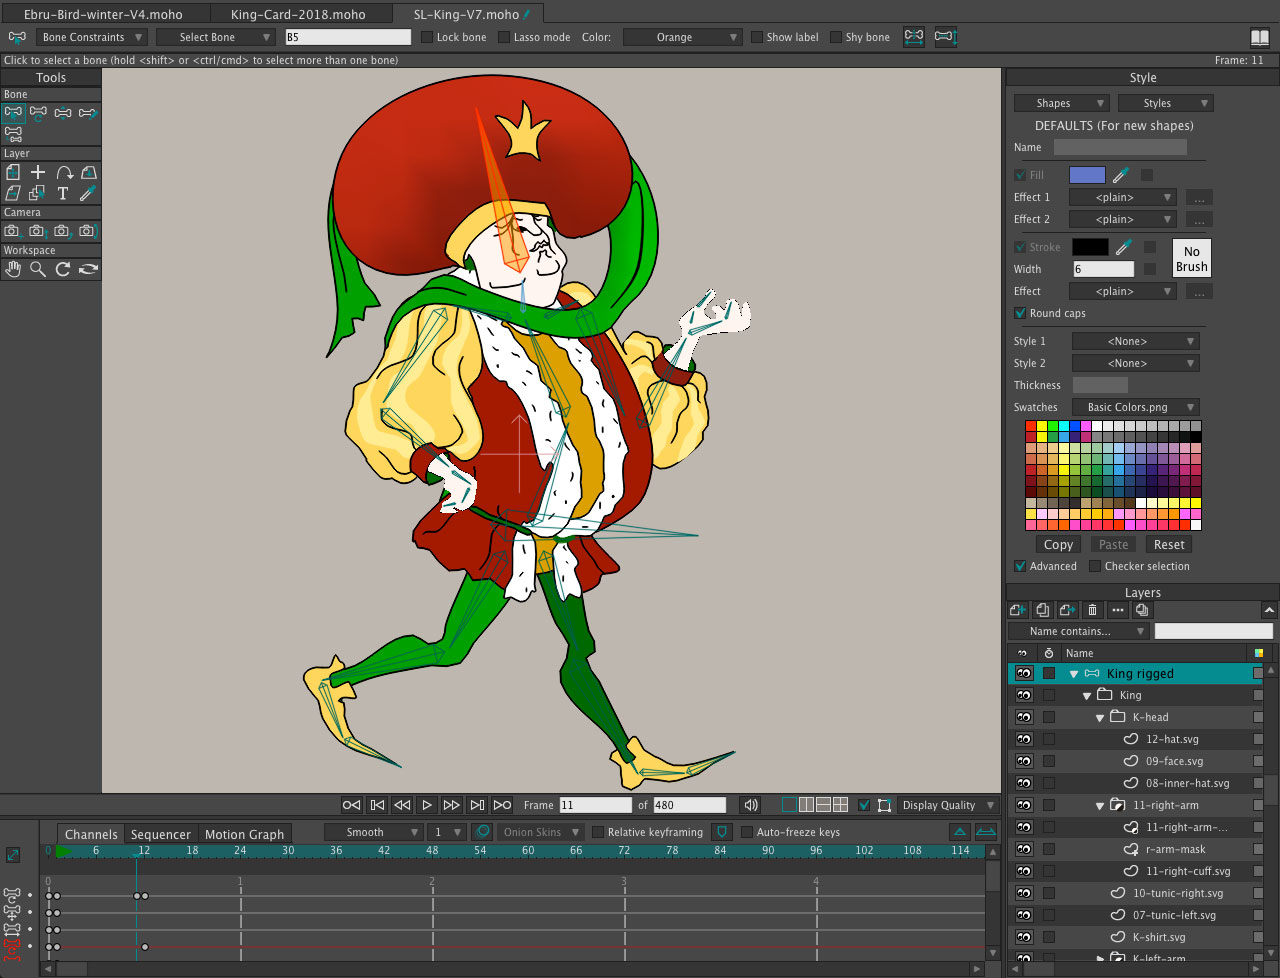The width and height of the screenshot is (1280, 978).
Task: Click the Reset button in Style panel
Action: point(1168,545)
